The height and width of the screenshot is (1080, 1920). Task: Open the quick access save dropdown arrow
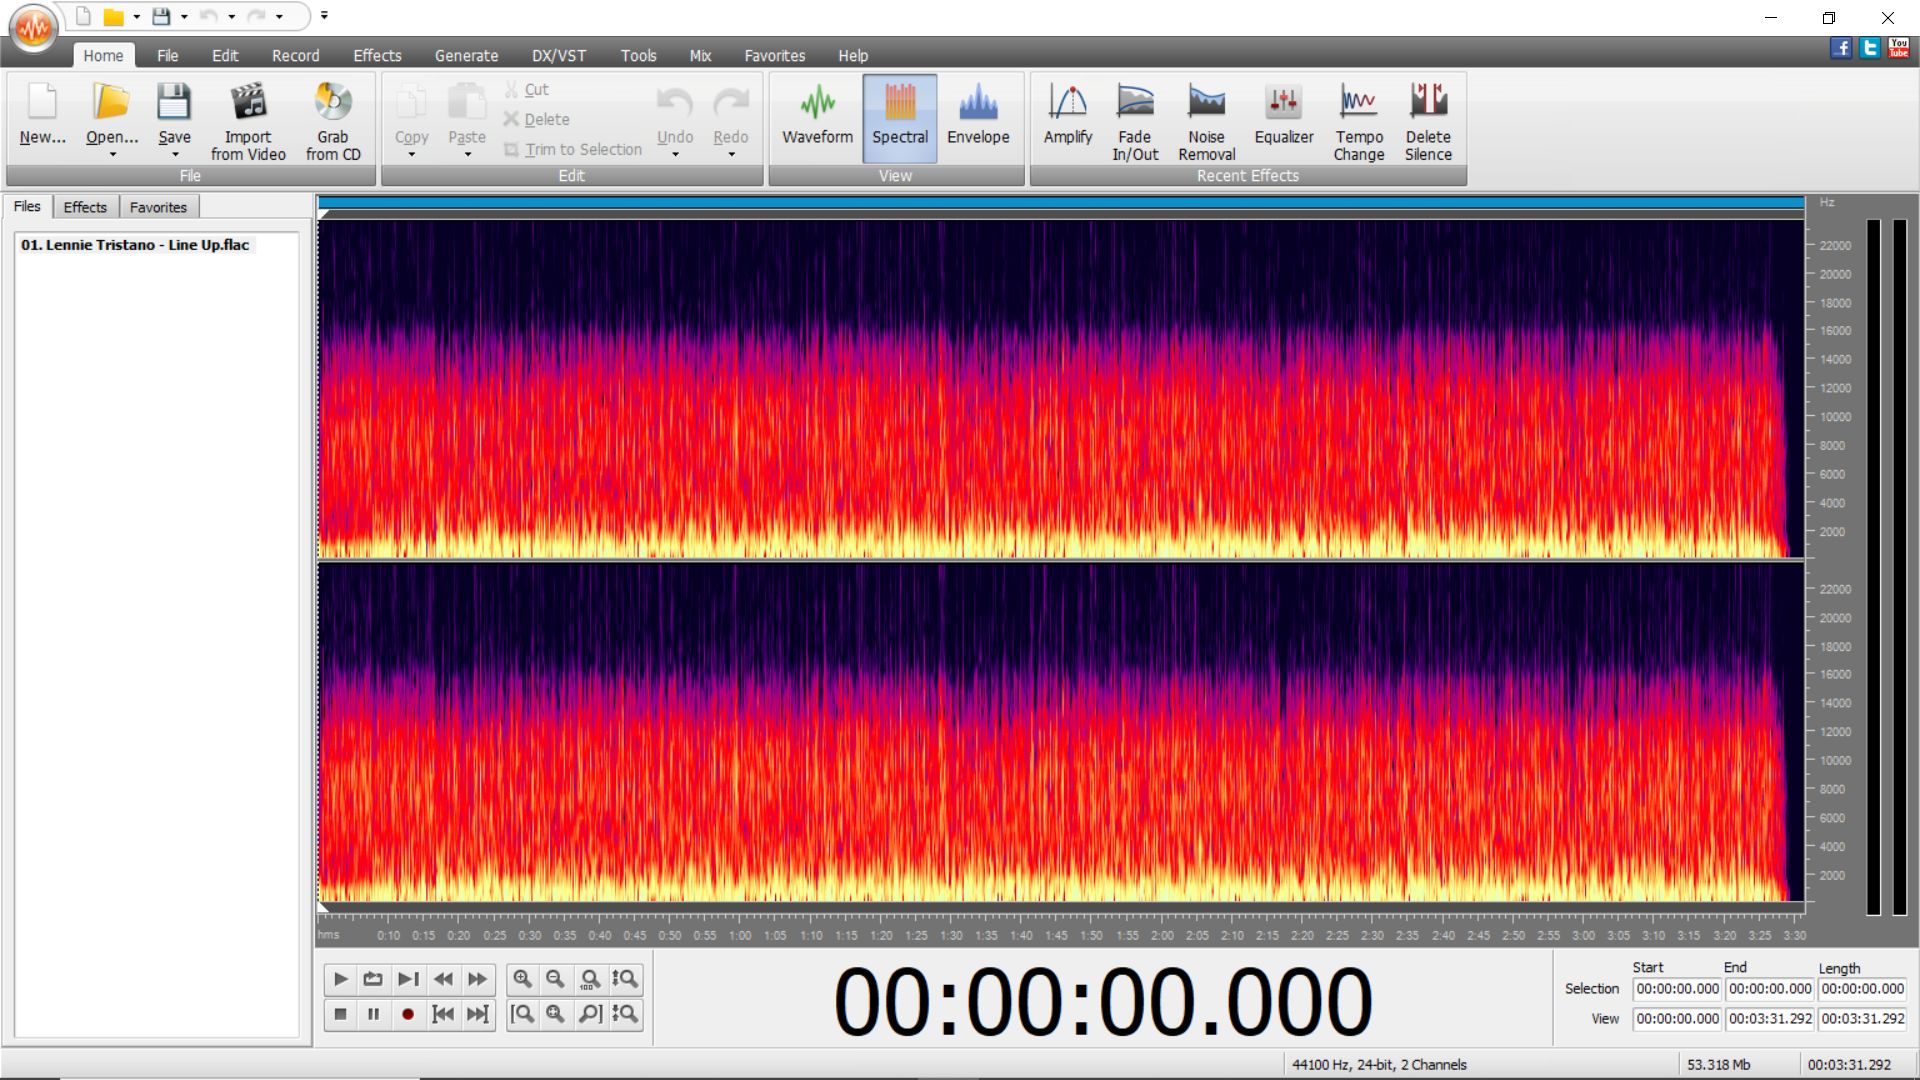(x=184, y=16)
